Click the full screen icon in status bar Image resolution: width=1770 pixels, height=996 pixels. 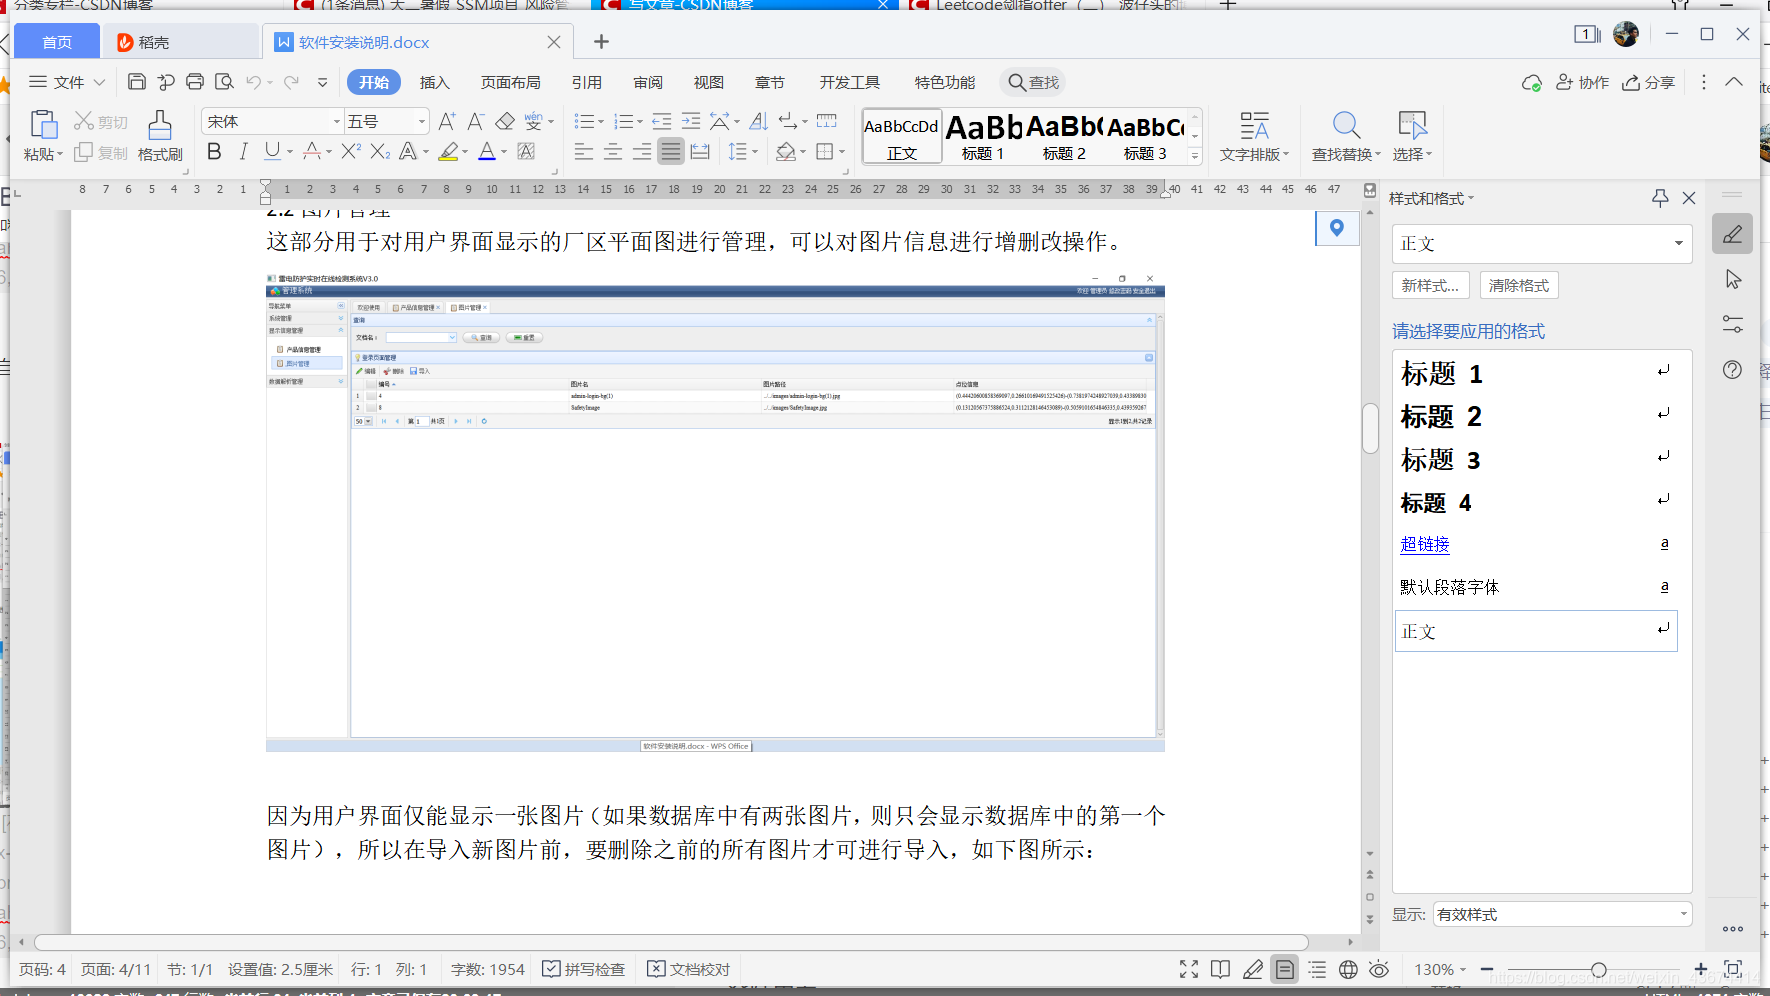1188,969
